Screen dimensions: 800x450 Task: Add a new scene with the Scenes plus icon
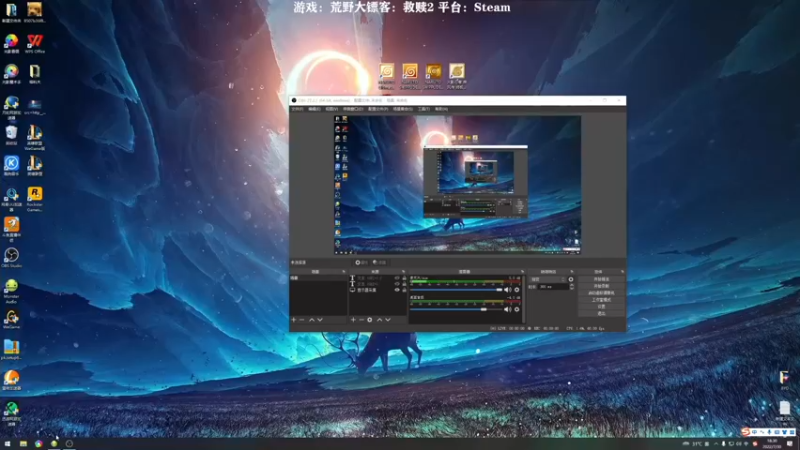[294, 320]
